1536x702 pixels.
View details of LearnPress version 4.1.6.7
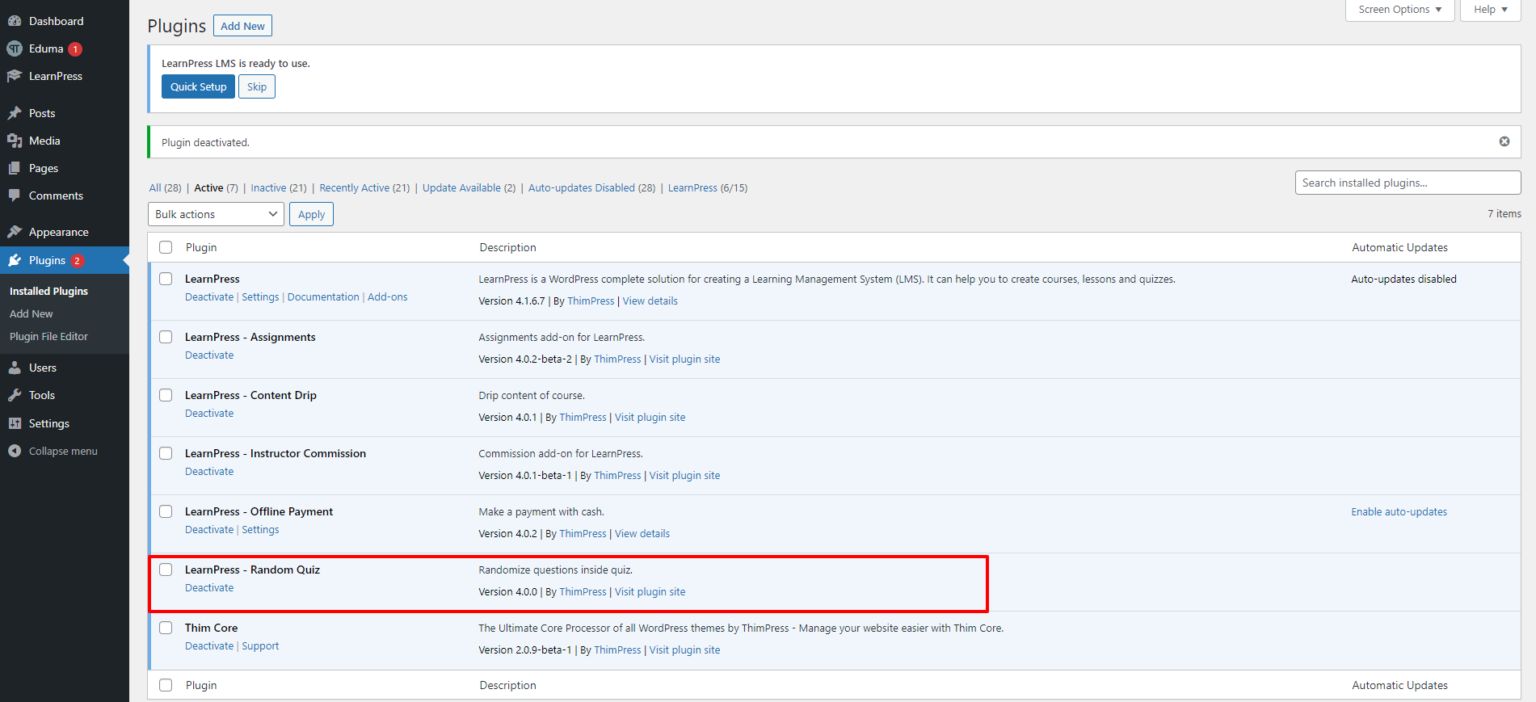click(x=650, y=301)
